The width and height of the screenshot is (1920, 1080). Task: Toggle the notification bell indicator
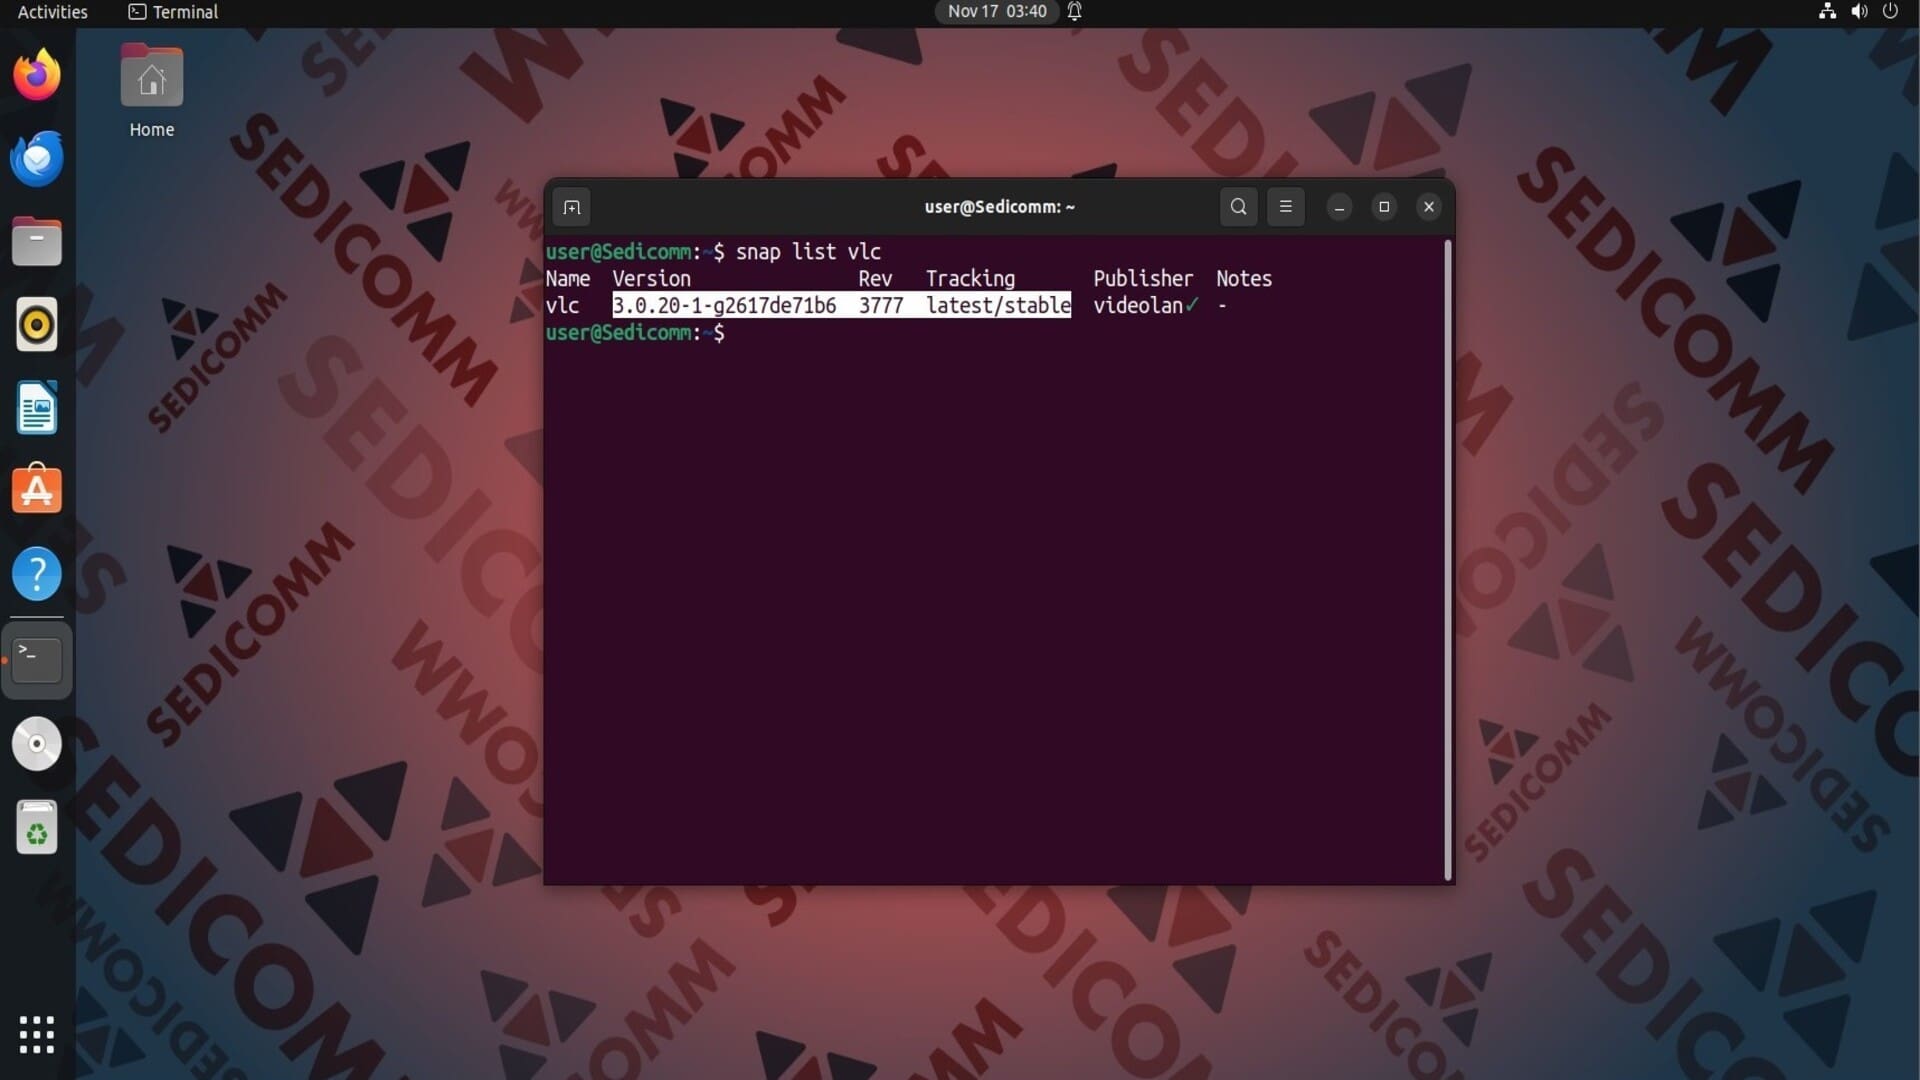point(1075,12)
